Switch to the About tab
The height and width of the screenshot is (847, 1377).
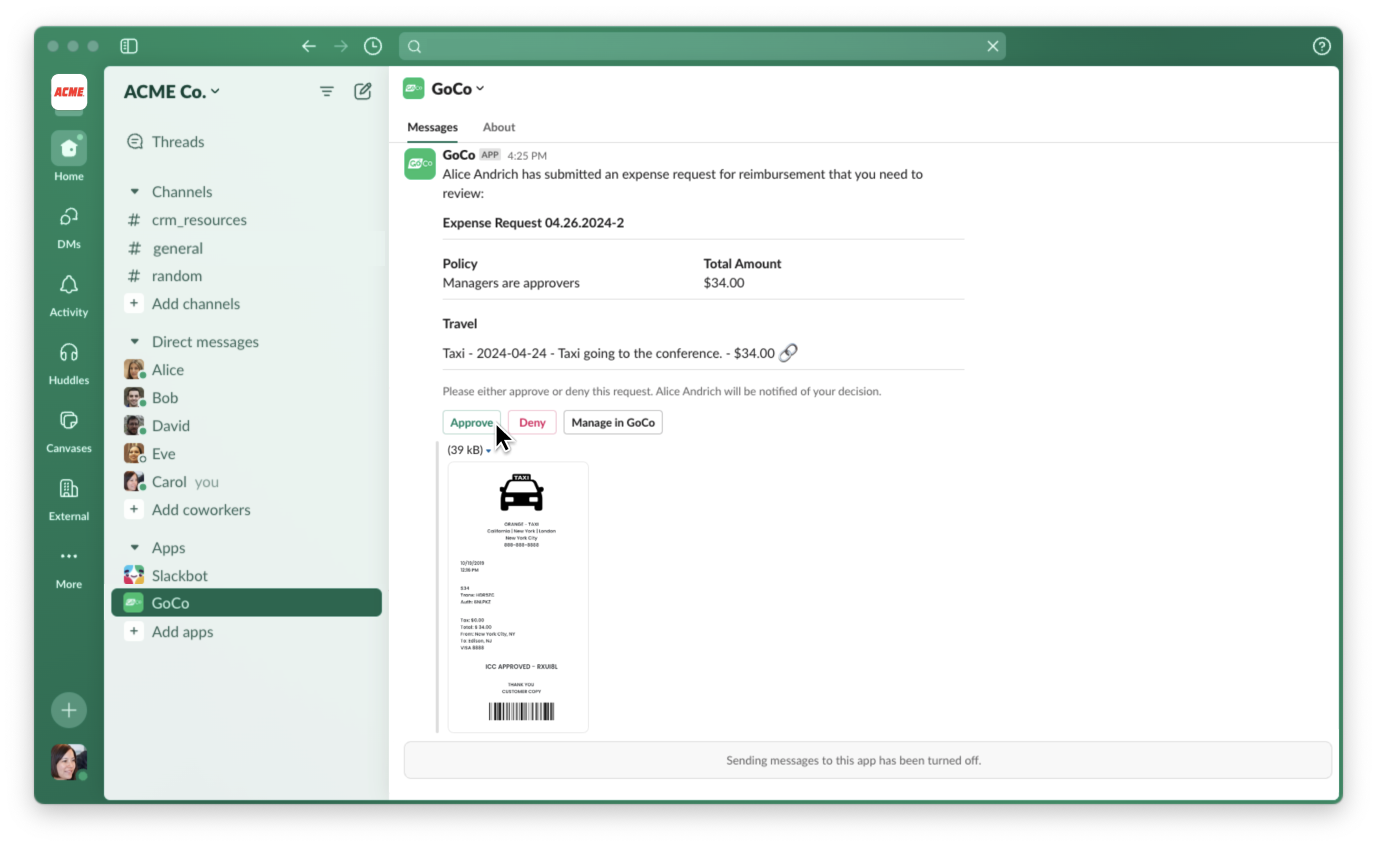498,127
